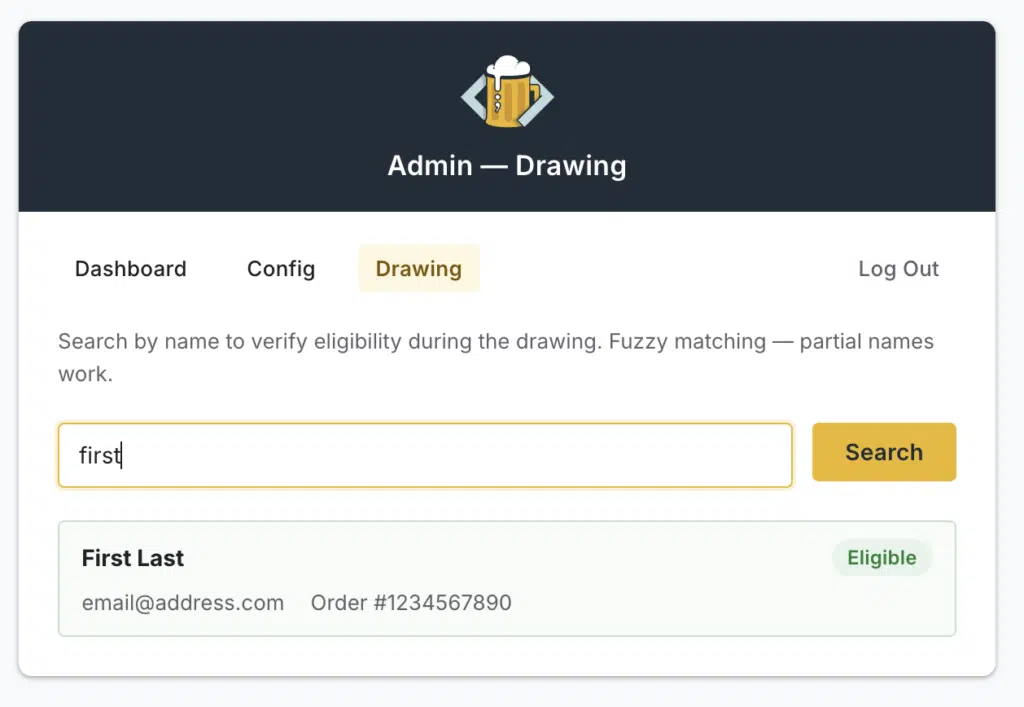The width and height of the screenshot is (1024, 707).
Task: Click the semicolon on the beer mug
Action: [497, 104]
